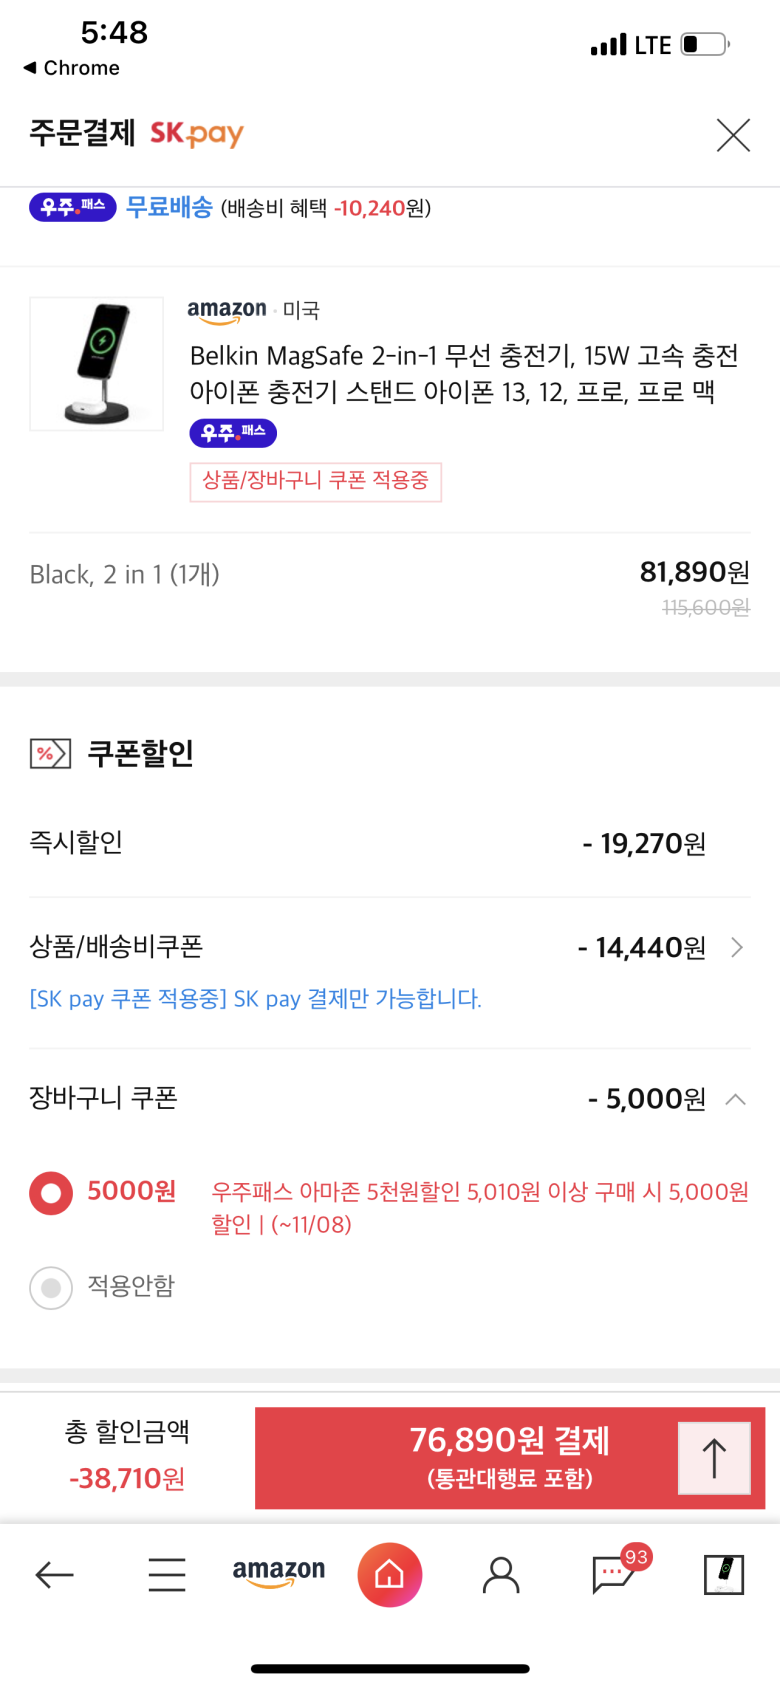
Task: Tap the back arrow in bottom navigation
Action: (54, 1575)
